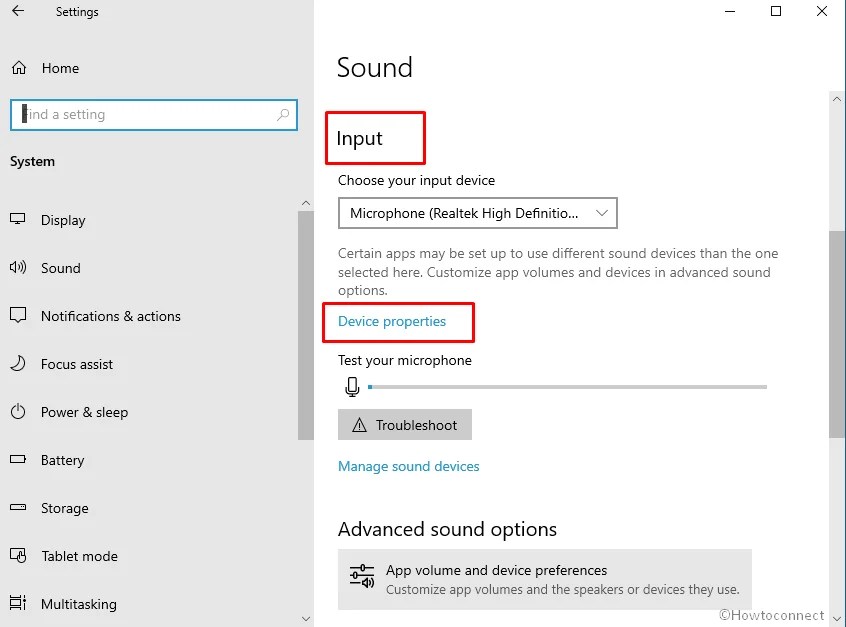Screen dimensions: 846x627
Task: Open Notifications & actions via the bell icon
Action: coord(18,316)
